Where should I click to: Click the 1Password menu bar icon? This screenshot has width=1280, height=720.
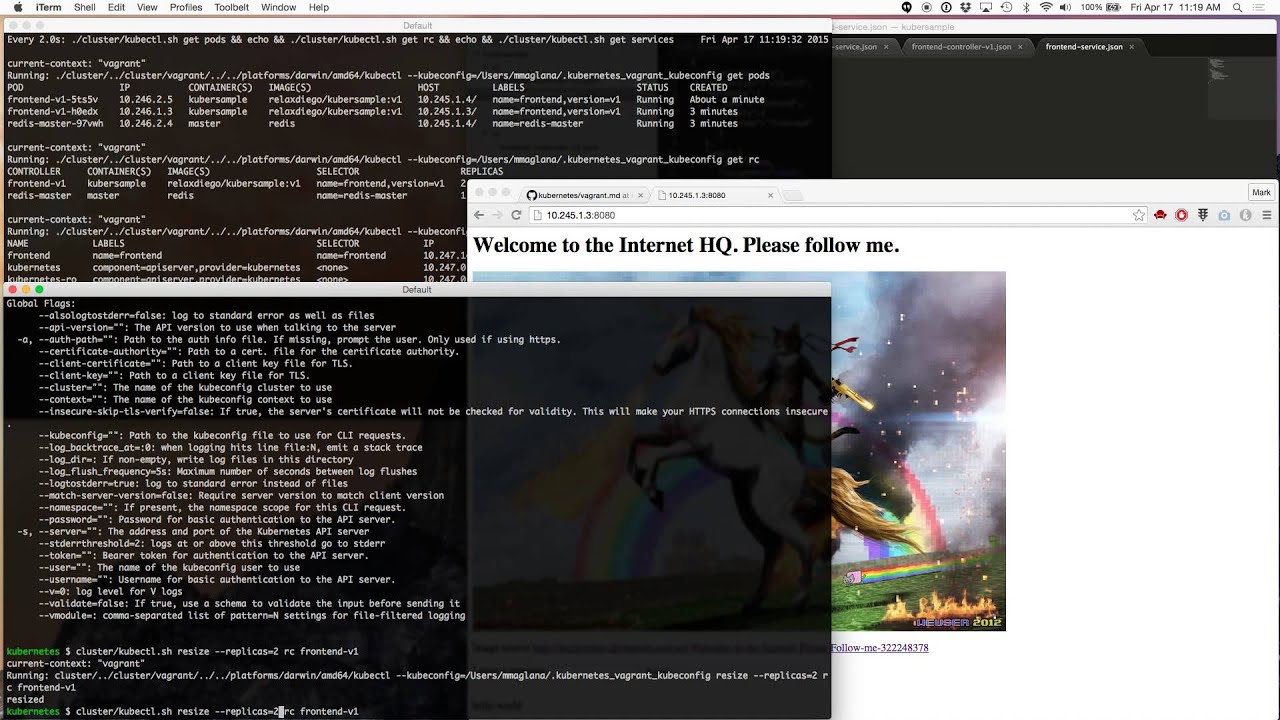click(945, 7)
